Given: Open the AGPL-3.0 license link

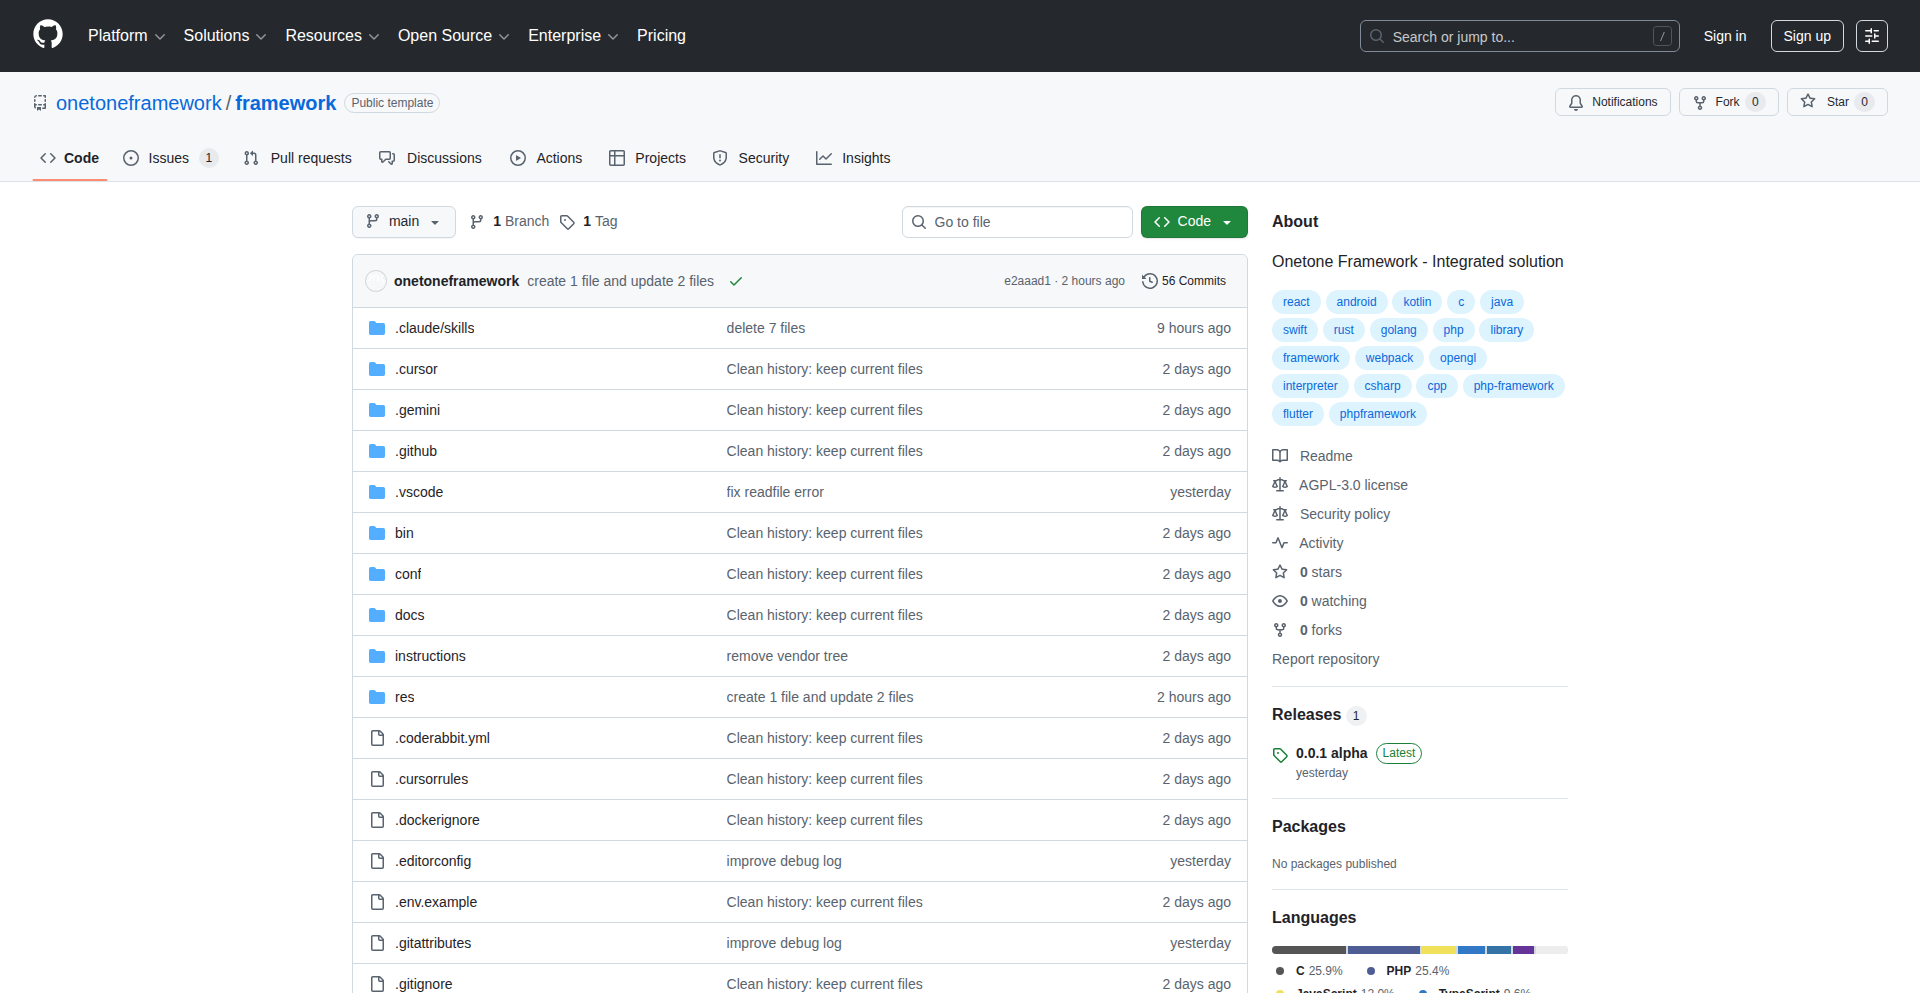Looking at the screenshot, I should point(1352,485).
